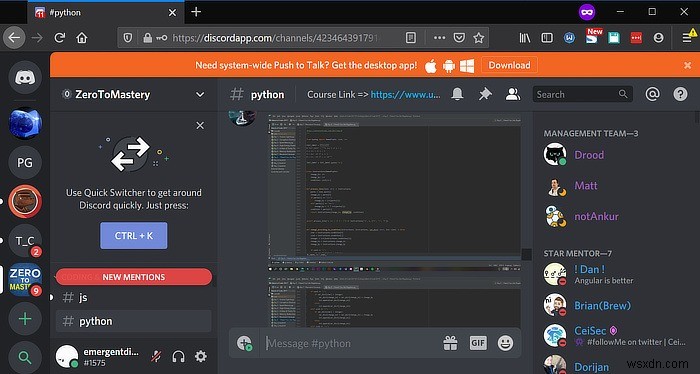Go to browser home page
This screenshot has height=374, width=700.
click(82, 38)
